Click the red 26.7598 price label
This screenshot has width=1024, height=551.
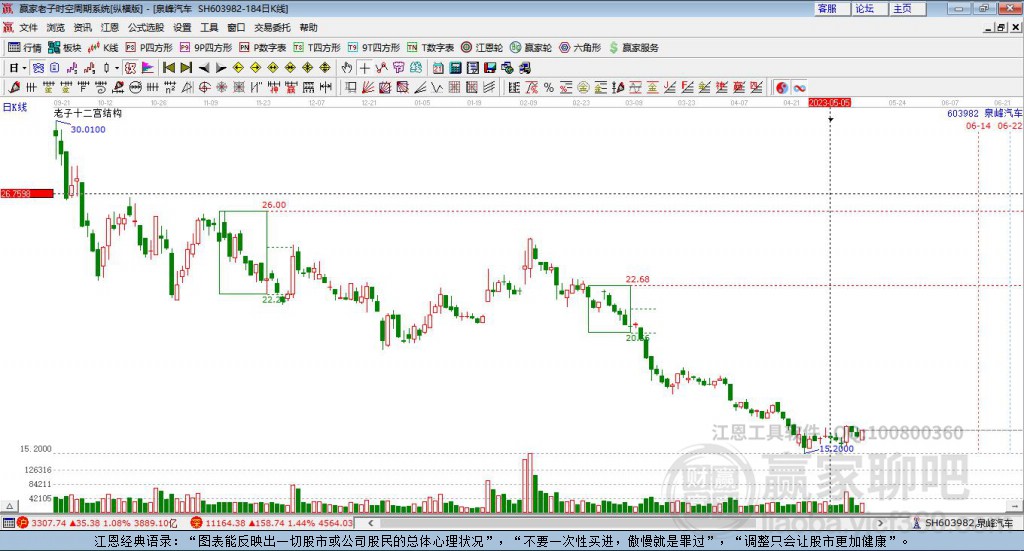click(x=27, y=193)
